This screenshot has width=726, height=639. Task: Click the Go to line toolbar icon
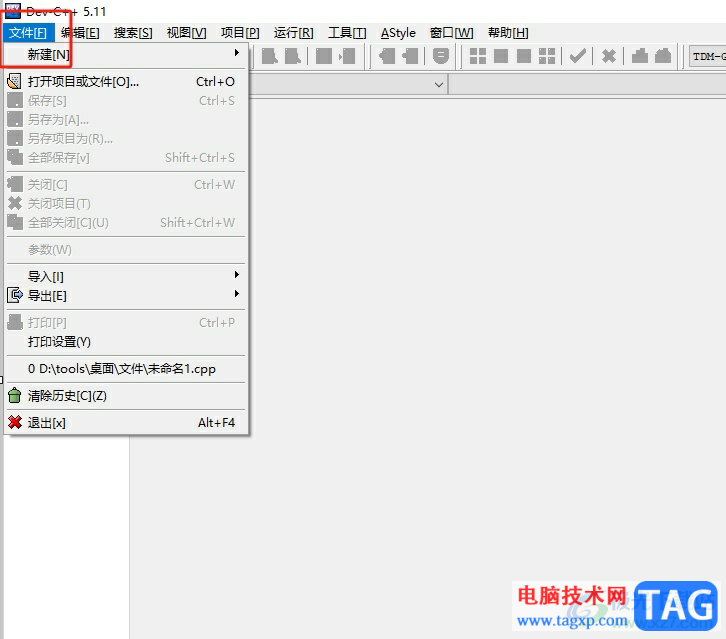347,56
